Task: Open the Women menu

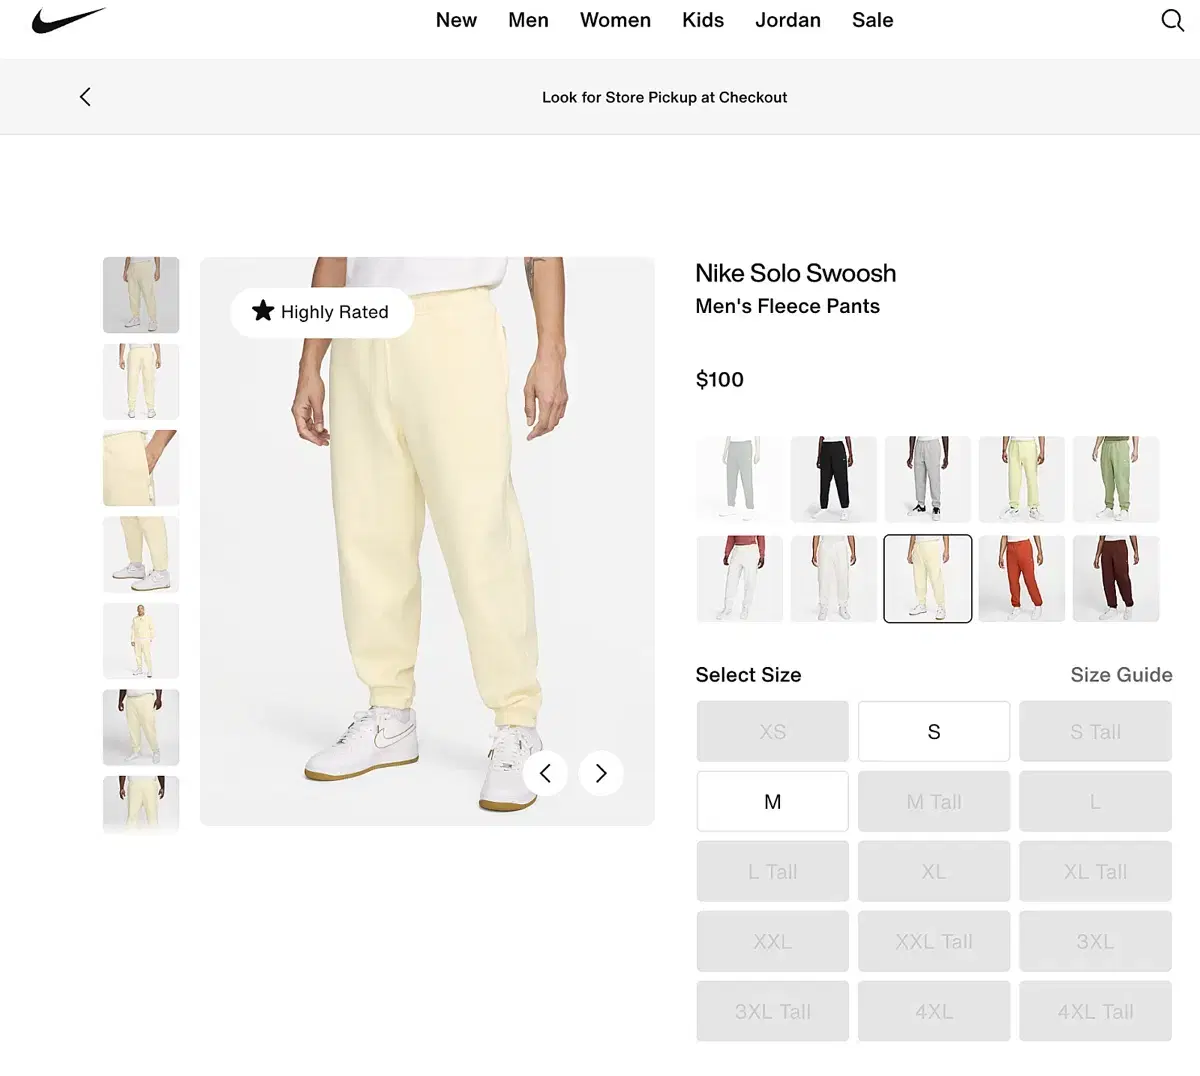Action: 615,20
